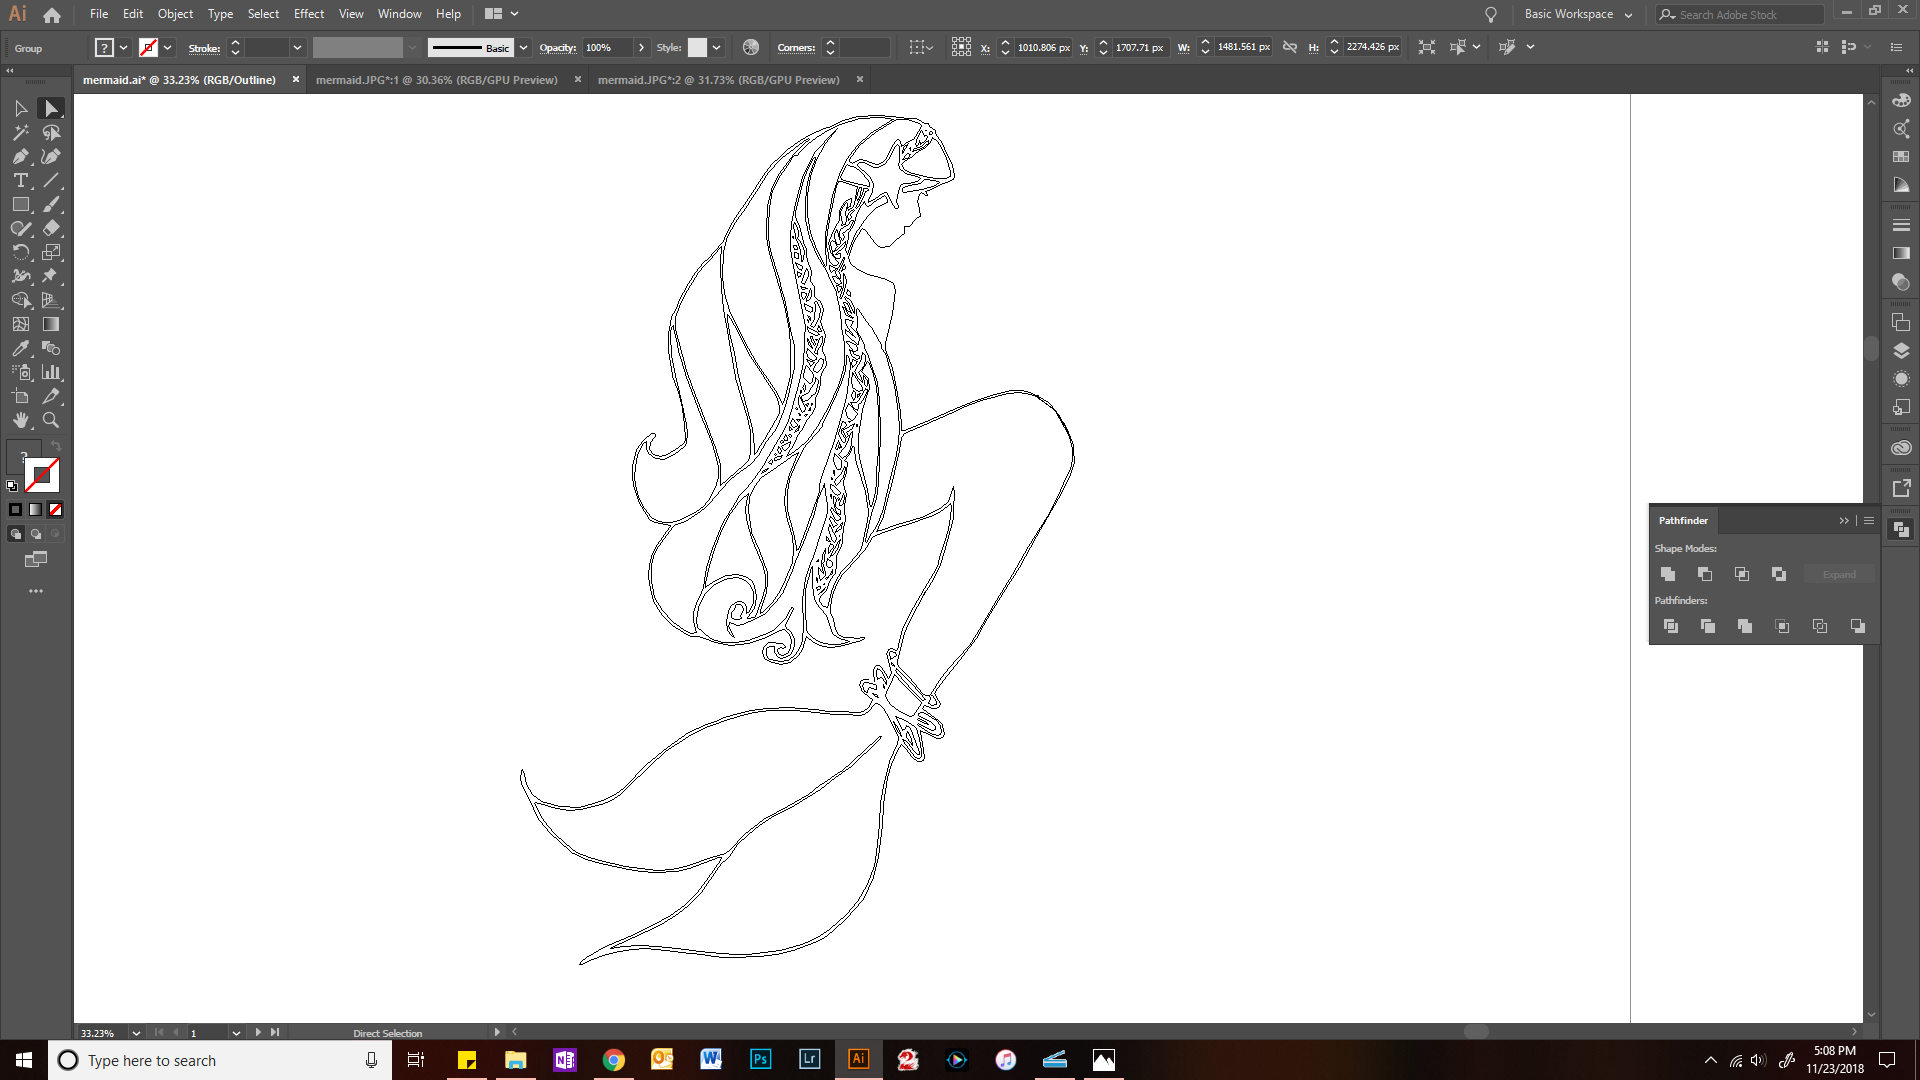Open the brush definition Basic dropdown
Viewport: 1920px width, 1080px height.
523,47
